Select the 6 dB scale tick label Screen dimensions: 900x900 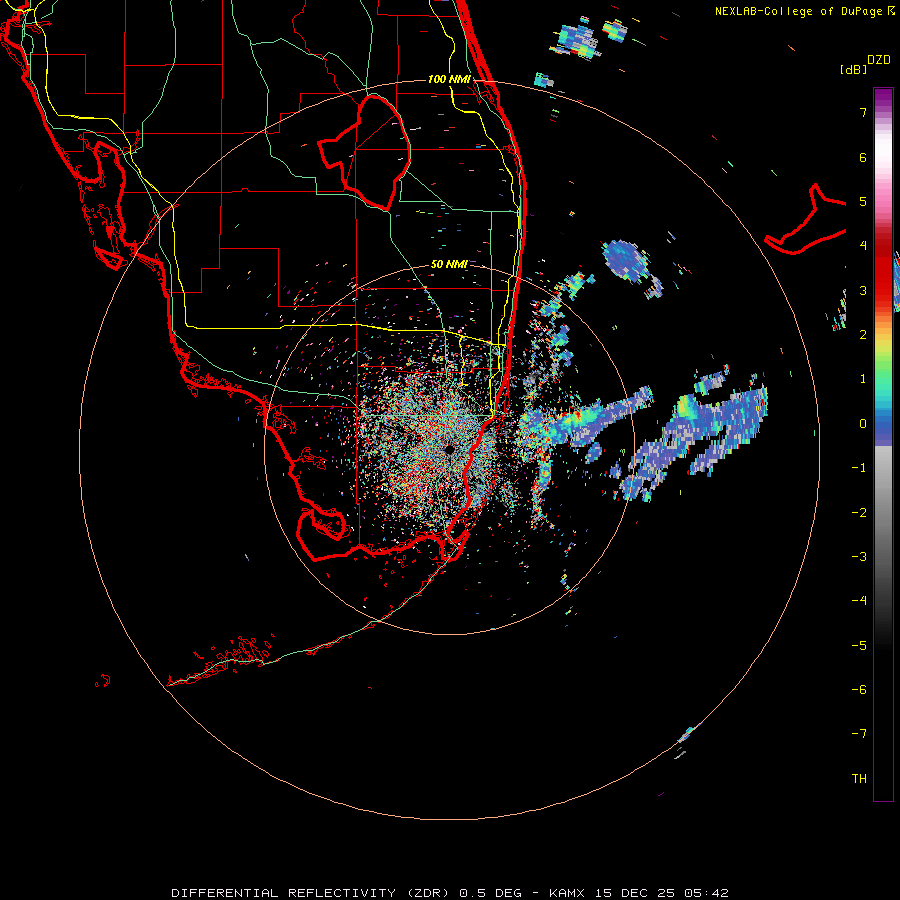[863, 157]
